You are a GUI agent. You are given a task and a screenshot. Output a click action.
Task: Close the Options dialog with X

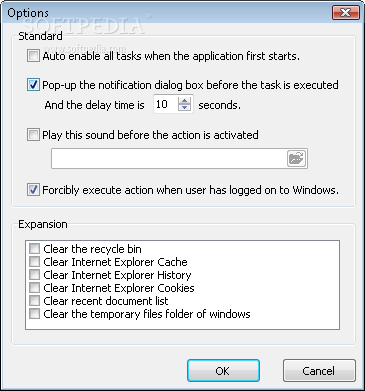coord(345,13)
